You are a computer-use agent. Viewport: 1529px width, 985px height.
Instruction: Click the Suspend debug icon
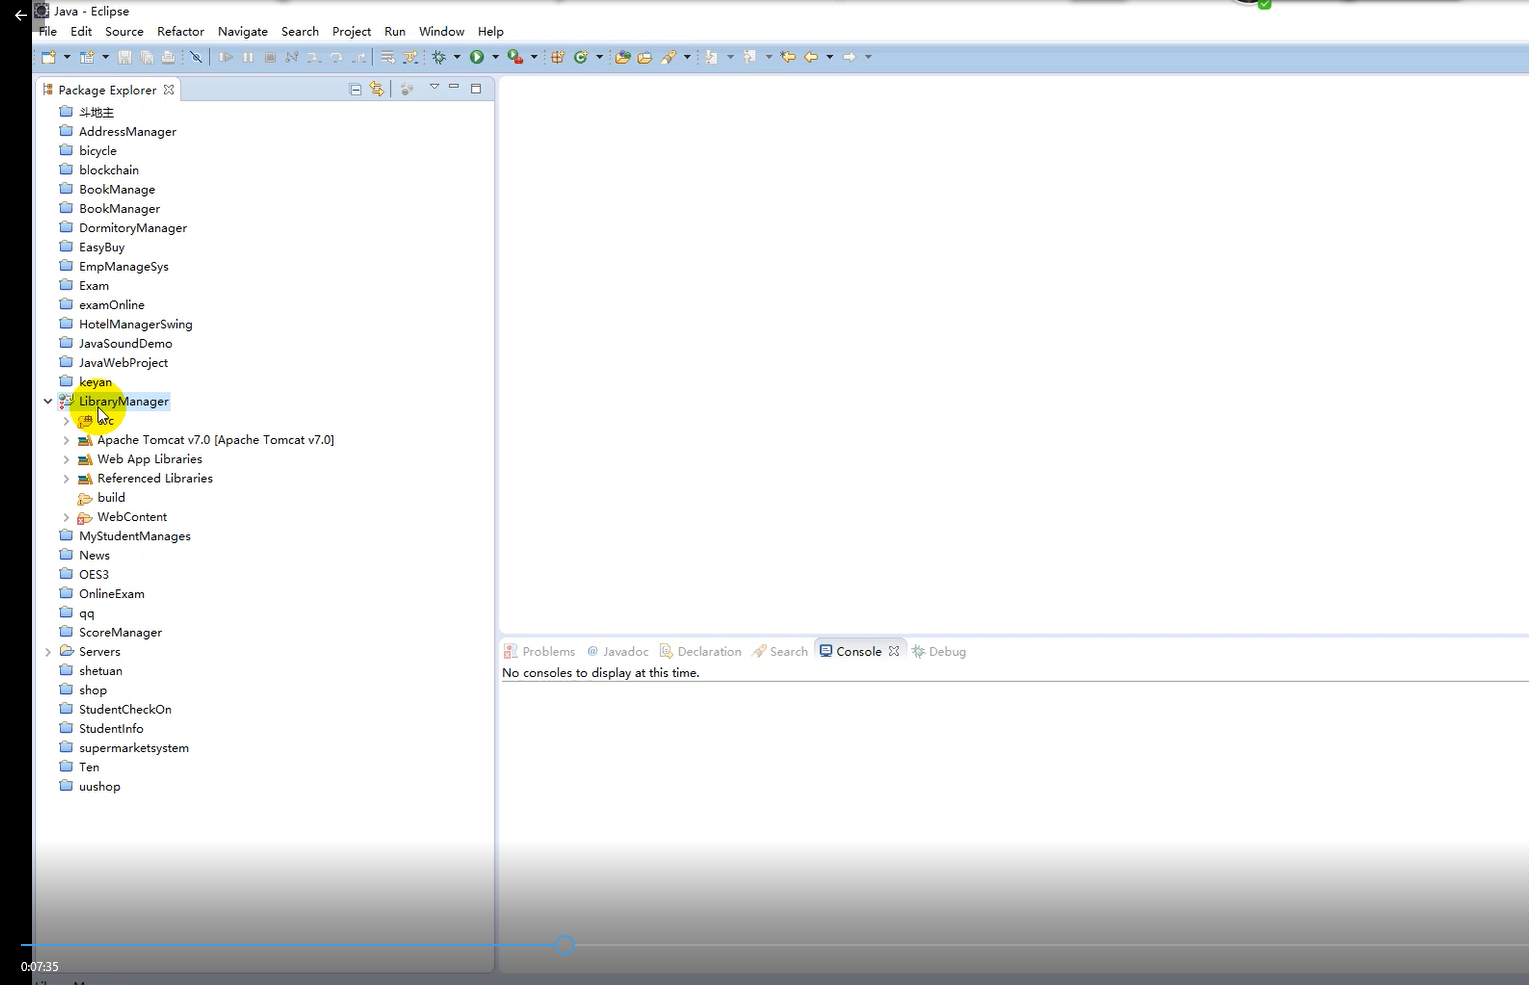tap(248, 57)
